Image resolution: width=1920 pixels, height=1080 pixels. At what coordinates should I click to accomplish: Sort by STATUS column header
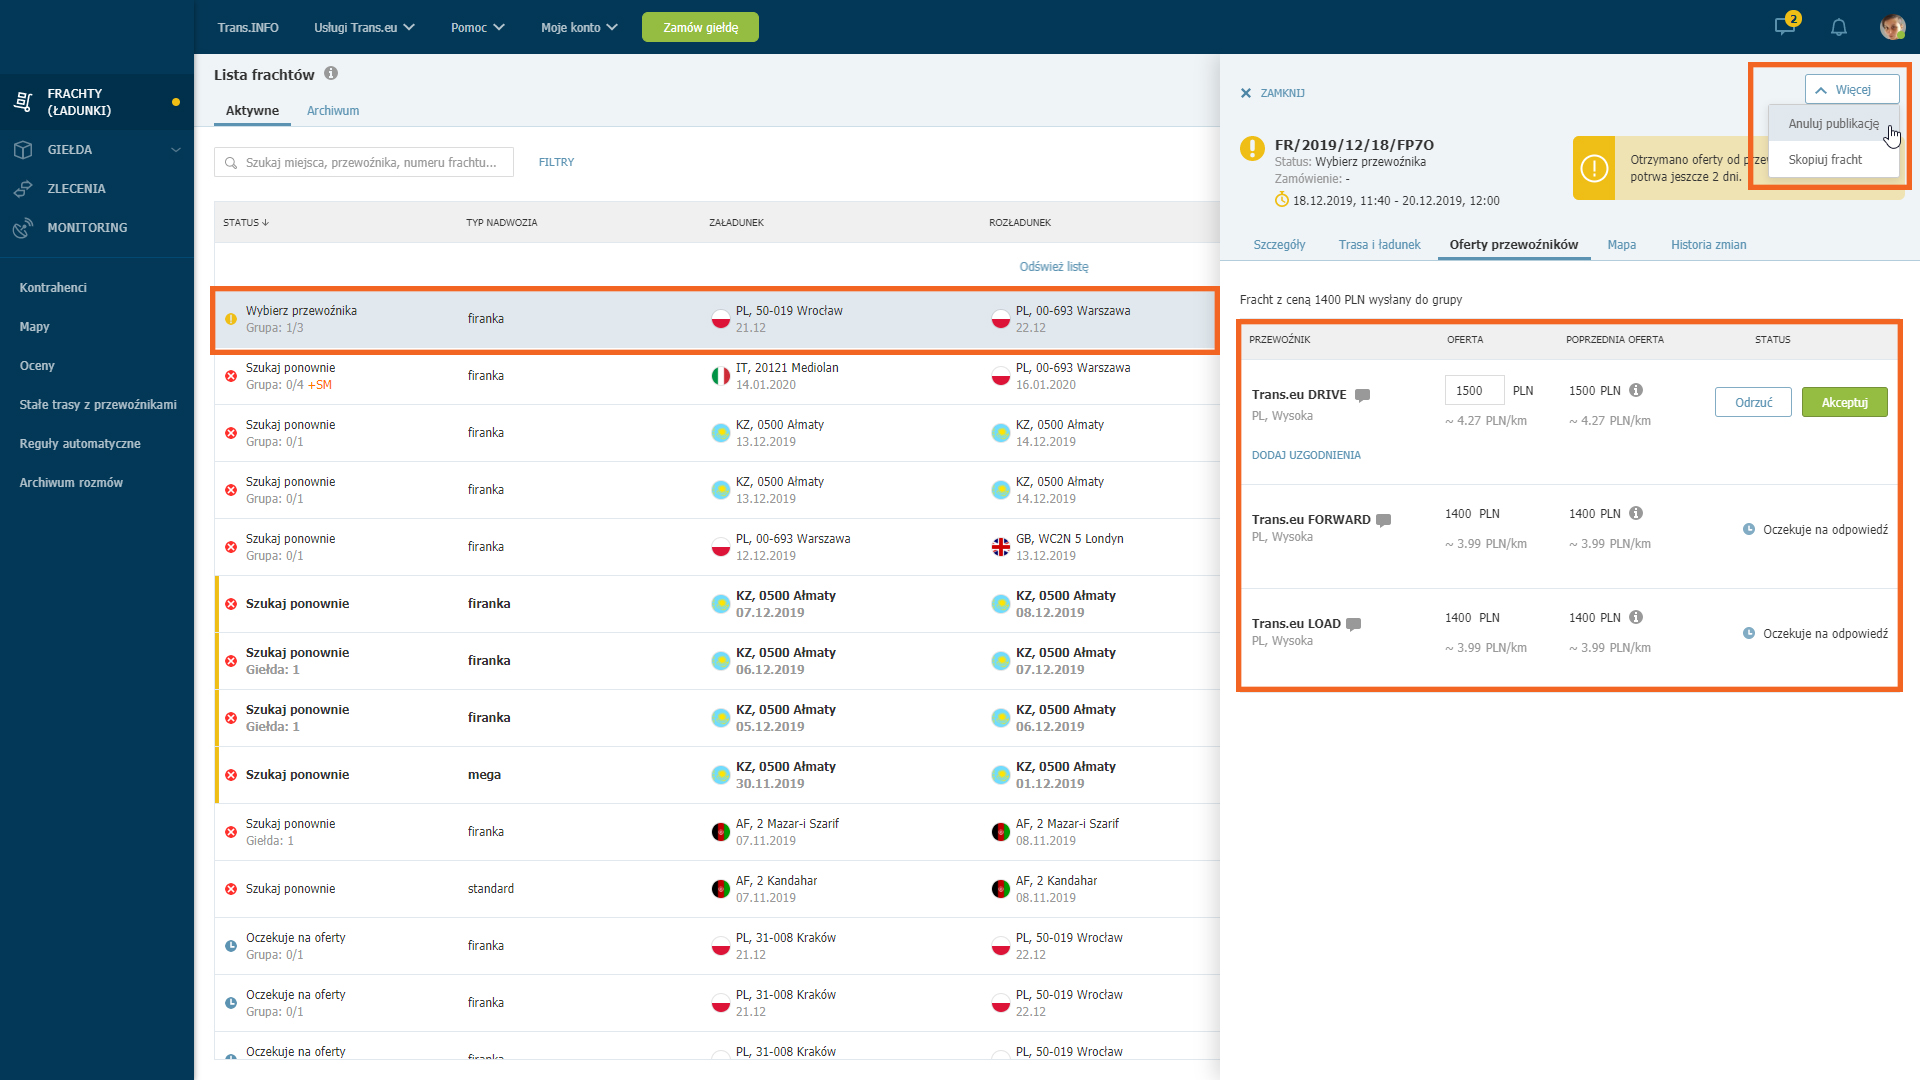(246, 222)
